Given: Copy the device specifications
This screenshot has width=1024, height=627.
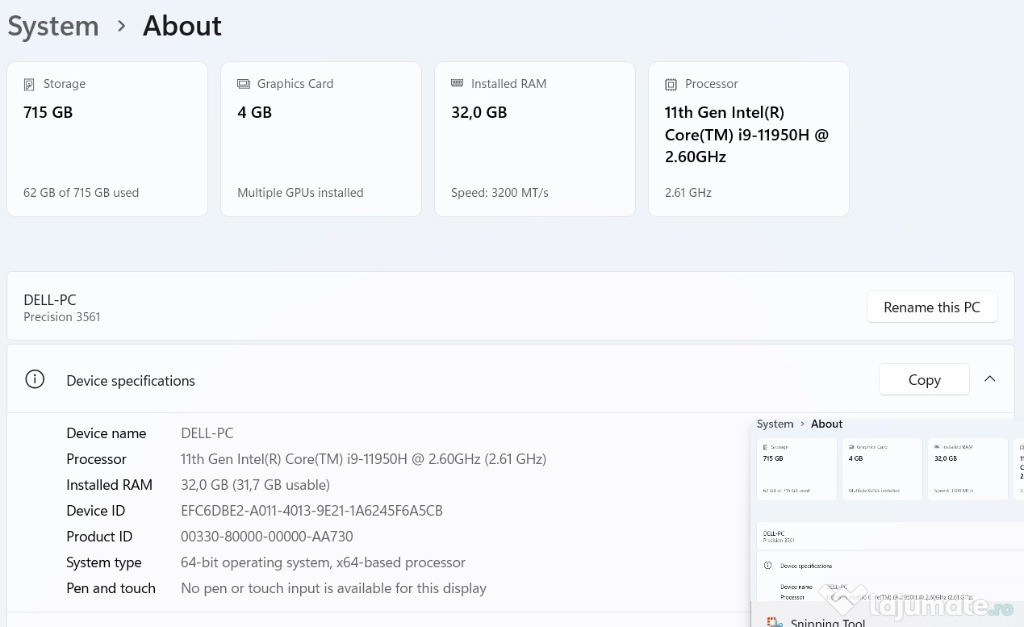Looking at the screenshot, I should click(924, 379).
